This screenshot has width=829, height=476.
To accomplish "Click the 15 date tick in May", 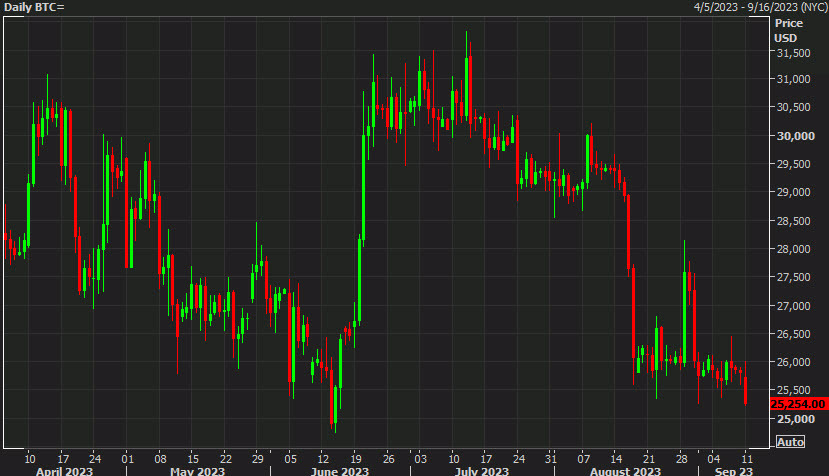I will pos(193,459).
